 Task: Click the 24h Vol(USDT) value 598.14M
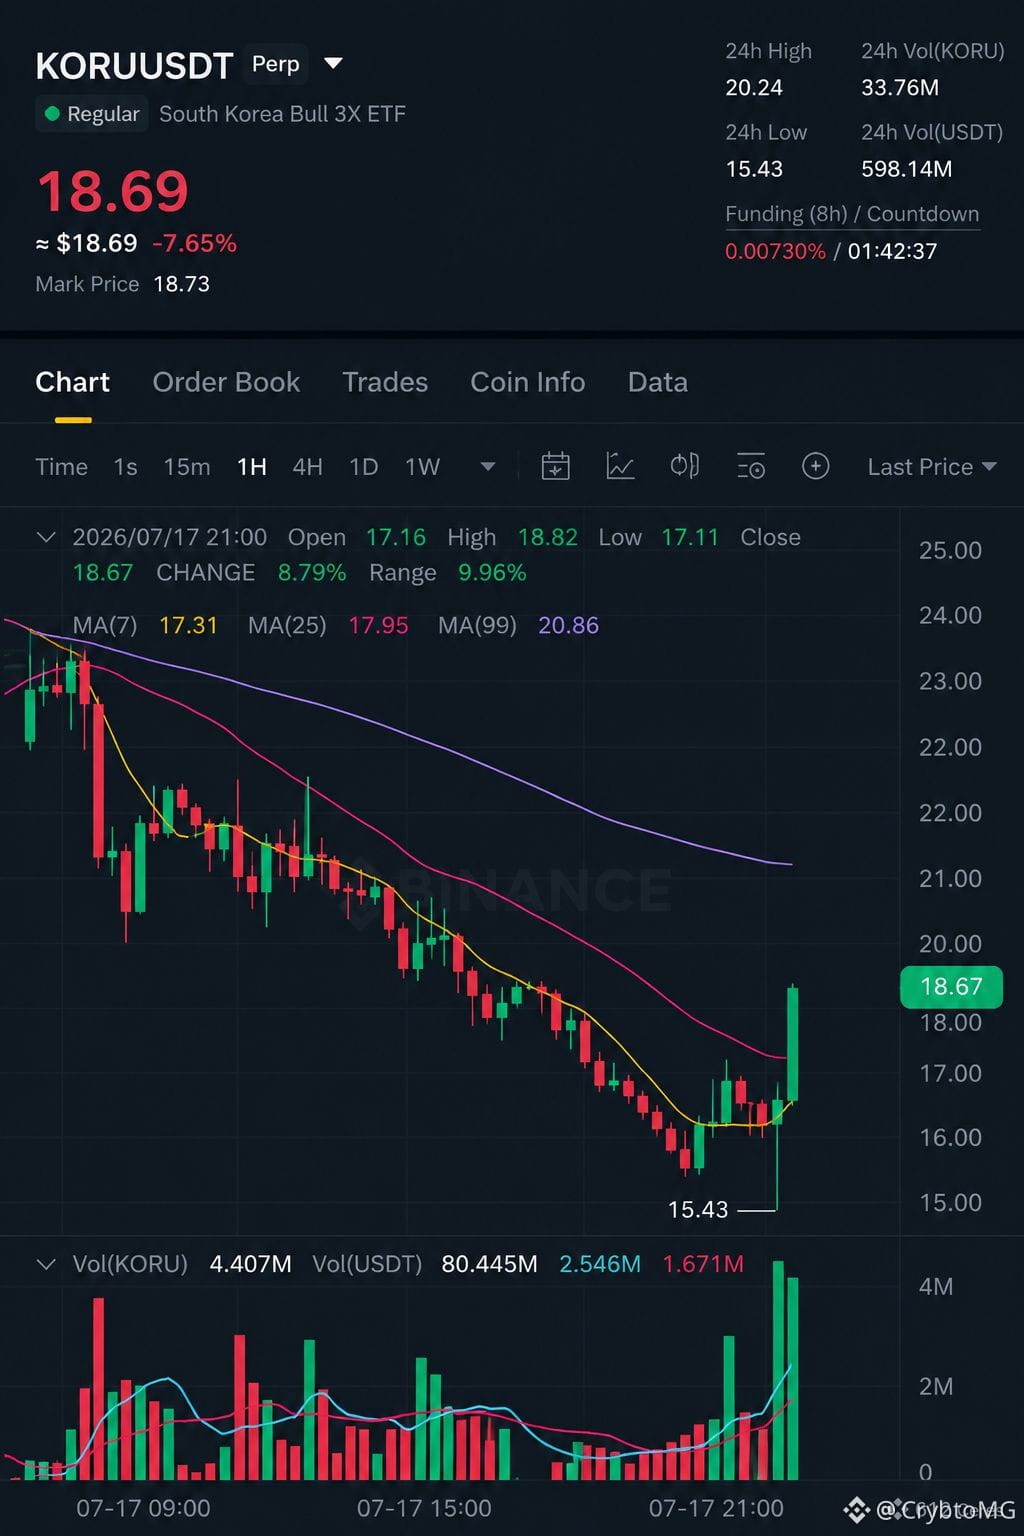(x=907, y=169)
